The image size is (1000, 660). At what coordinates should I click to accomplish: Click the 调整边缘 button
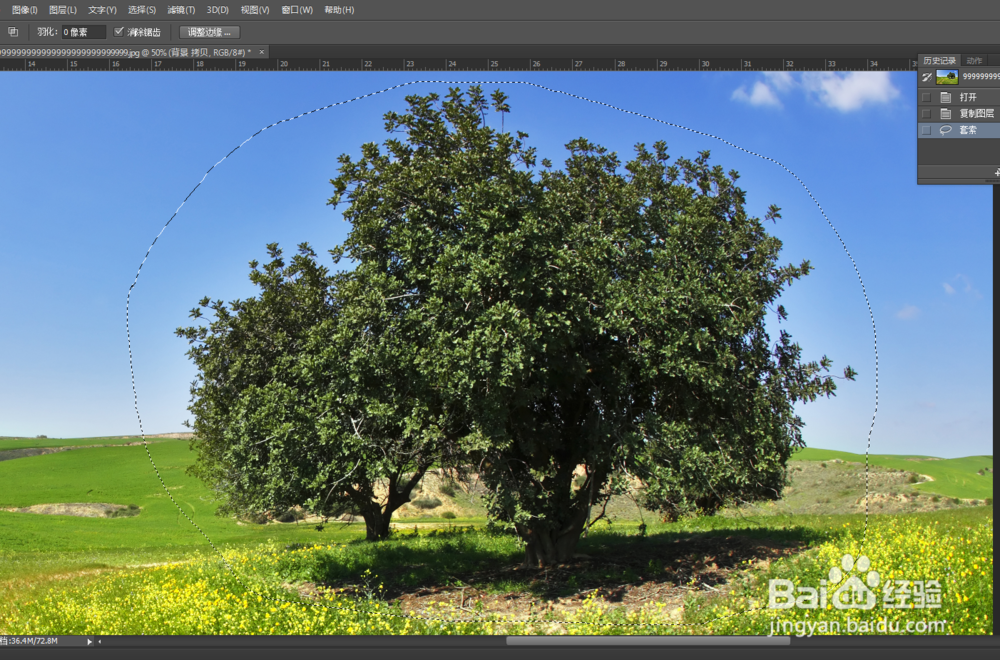[209, 32]
